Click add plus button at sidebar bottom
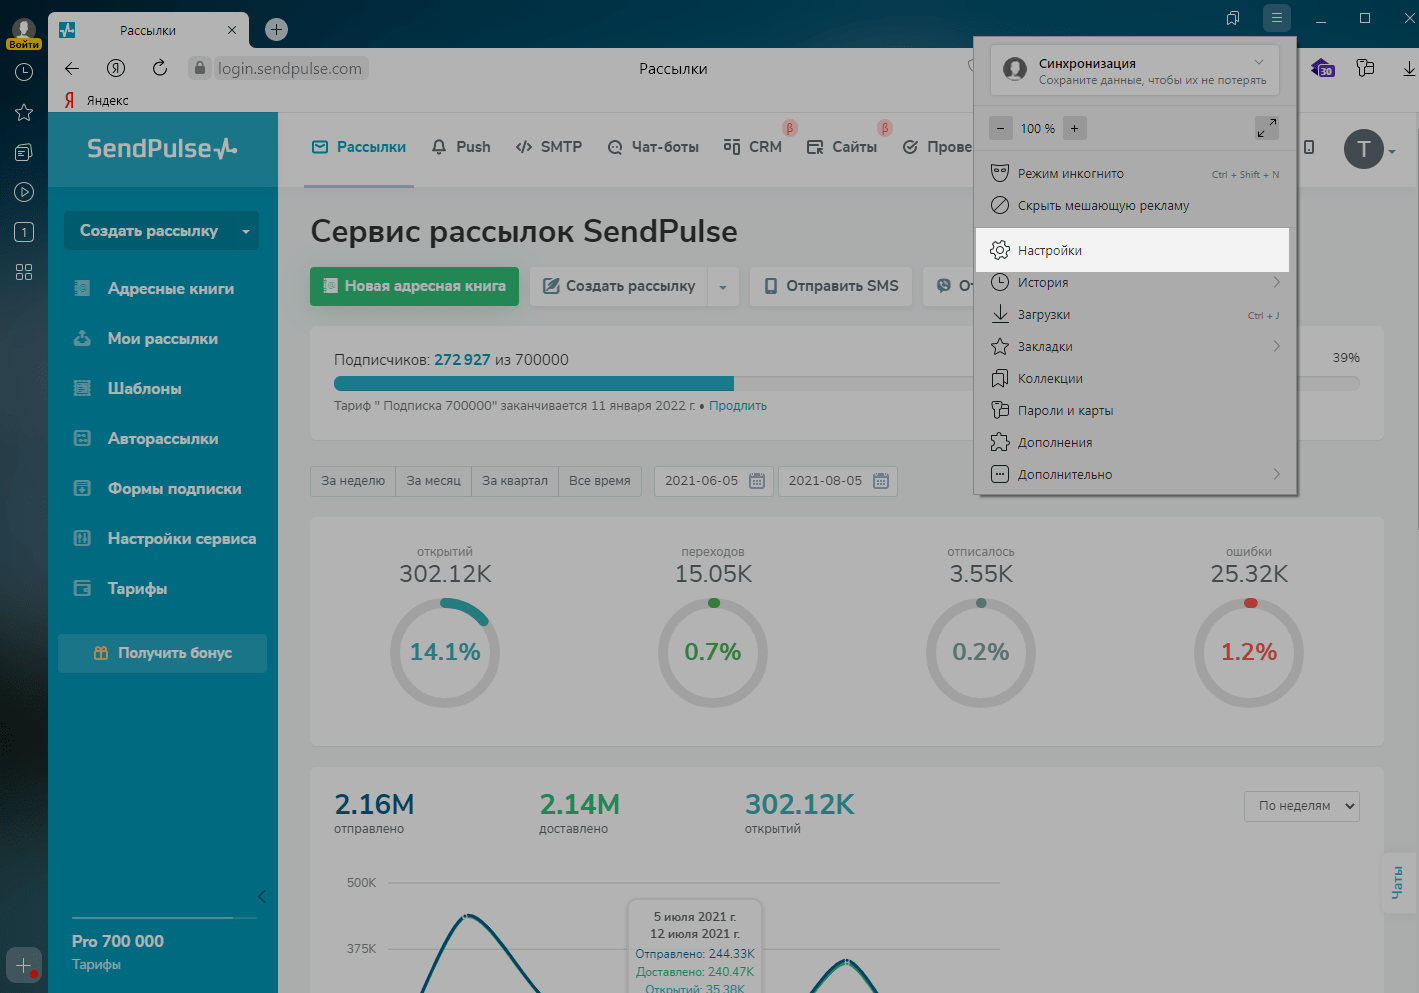 click(x=24, y=966)
